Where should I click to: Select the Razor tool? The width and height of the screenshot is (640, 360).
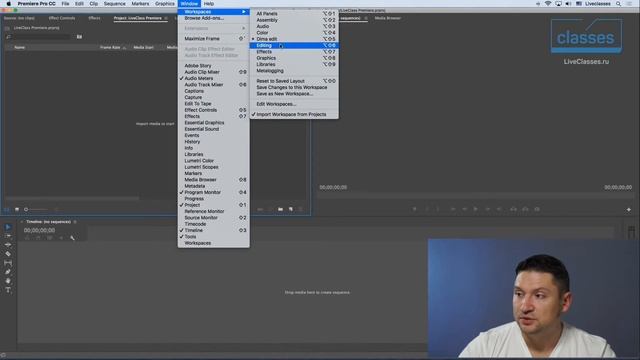[8, 254]
